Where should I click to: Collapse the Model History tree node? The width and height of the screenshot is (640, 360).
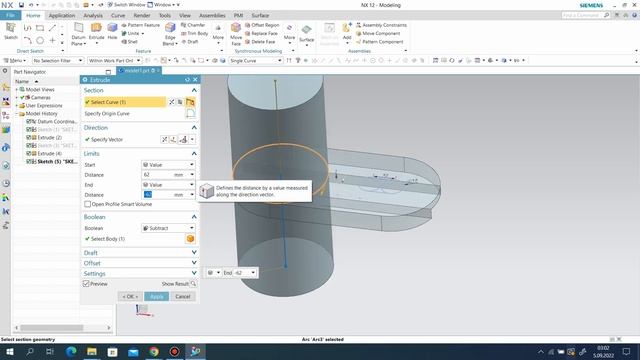[17, 114]
